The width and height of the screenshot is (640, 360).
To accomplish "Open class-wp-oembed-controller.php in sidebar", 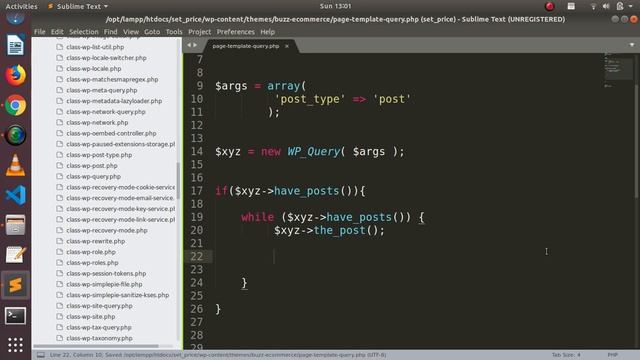I will tap(111, 133).
